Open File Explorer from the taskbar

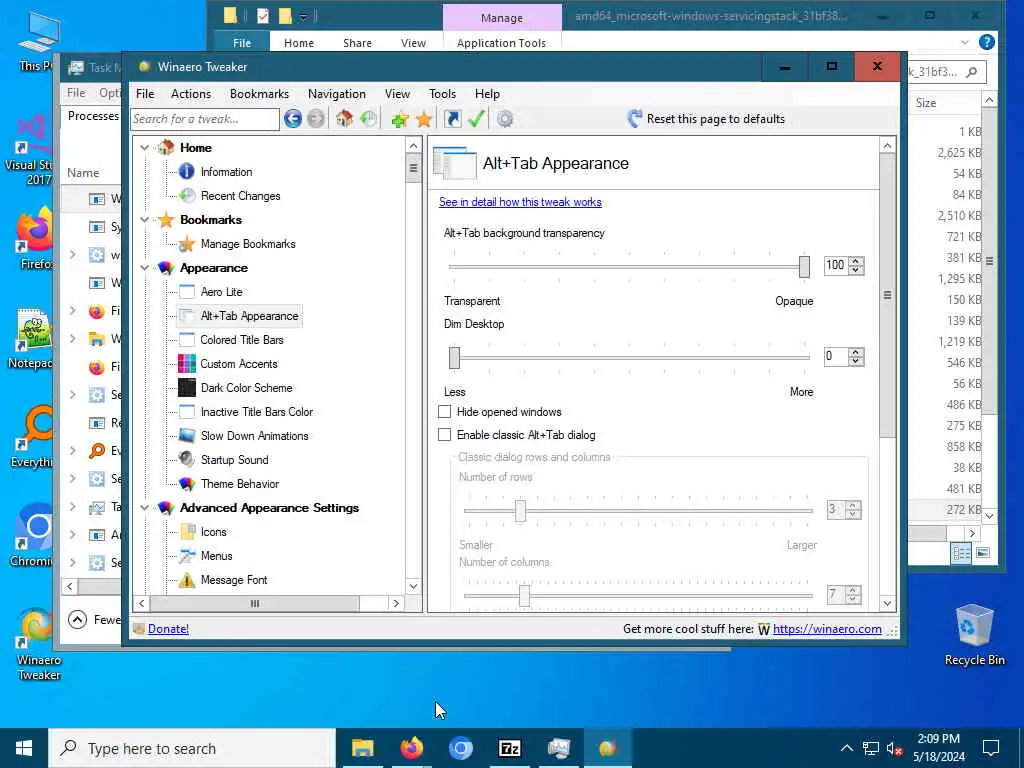pos(362,748)
